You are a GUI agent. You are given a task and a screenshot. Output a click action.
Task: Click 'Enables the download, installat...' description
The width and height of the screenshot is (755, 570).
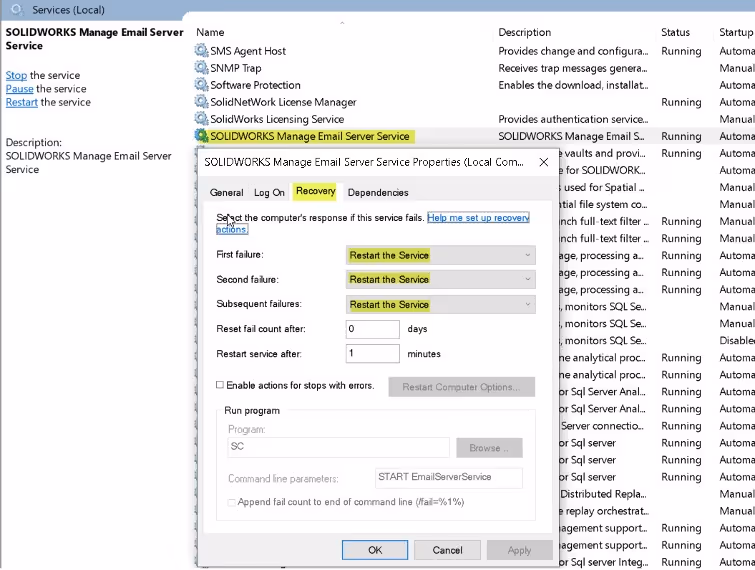tap(573, 85)
